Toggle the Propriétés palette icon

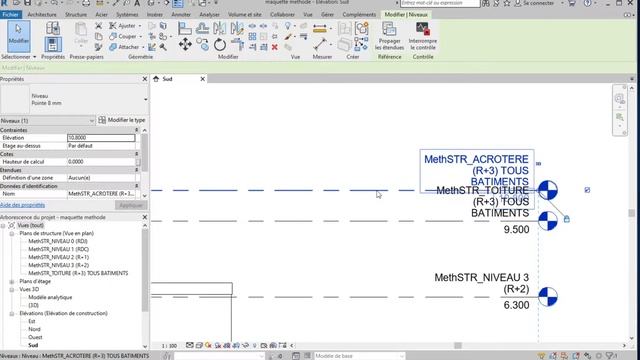pyautogui.click(x=53, y=44)
